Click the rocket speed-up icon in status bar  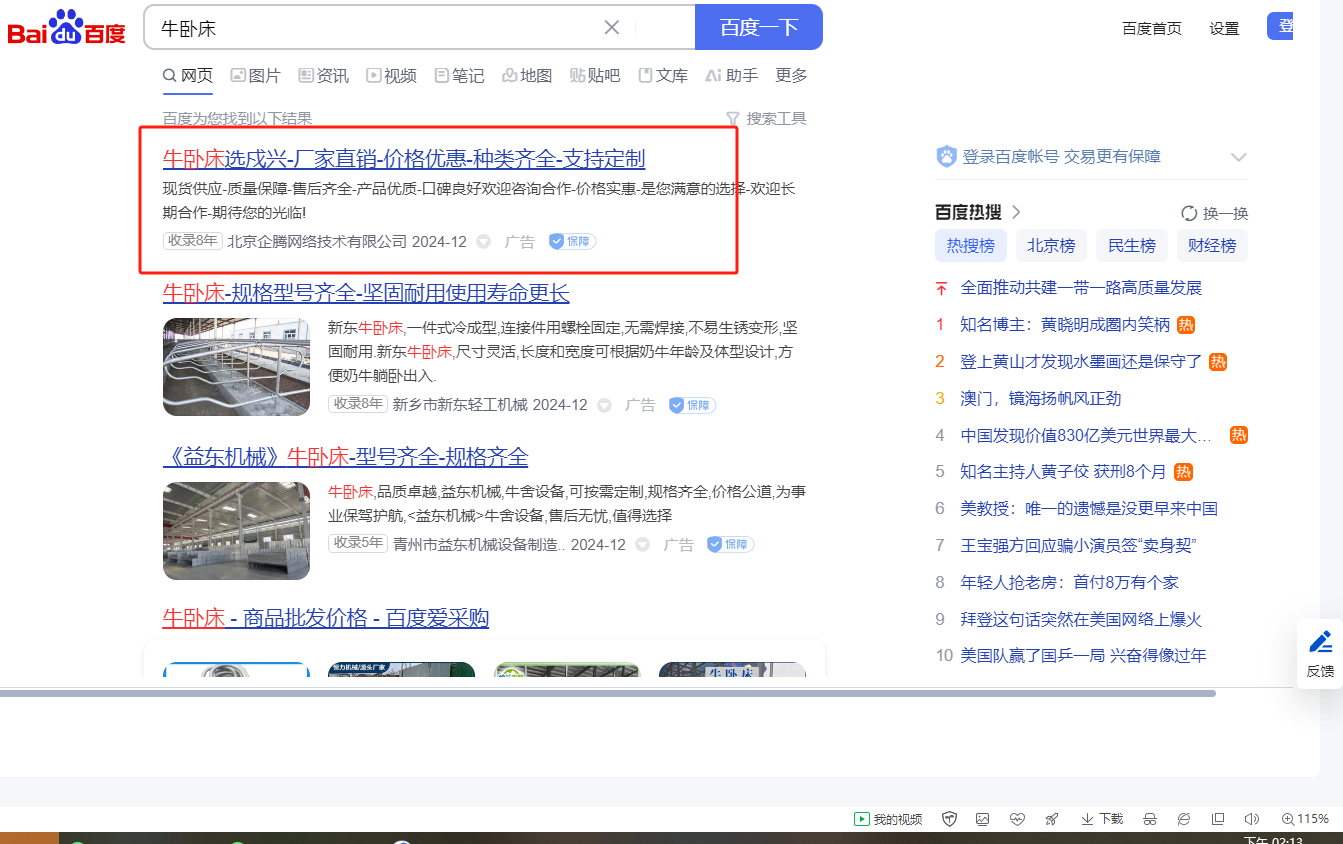(1051, 819)
